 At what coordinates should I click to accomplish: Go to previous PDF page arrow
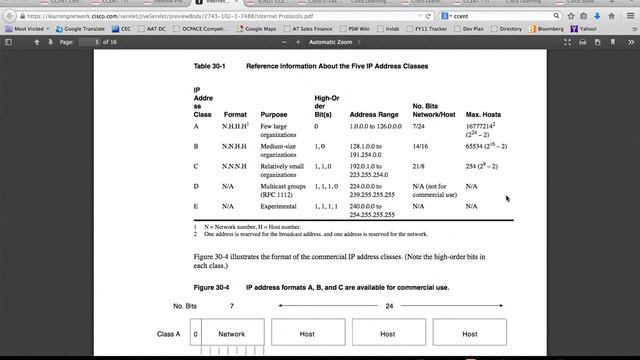pyautogui.click(x=37, y=42)
